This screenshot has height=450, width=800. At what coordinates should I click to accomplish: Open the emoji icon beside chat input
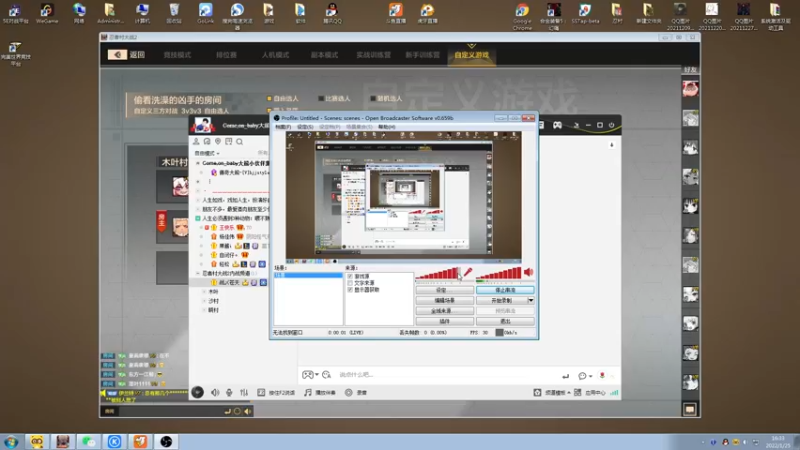[x=327, y=374]
